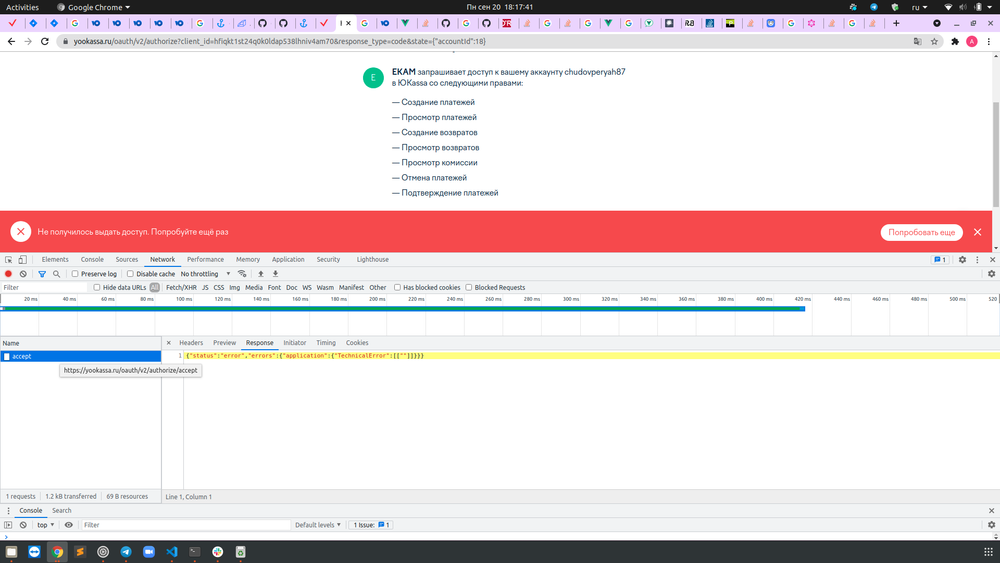1000x563 pixels.
Task: Filter requests by Fetch/XHR
Action: coord(181,288)
